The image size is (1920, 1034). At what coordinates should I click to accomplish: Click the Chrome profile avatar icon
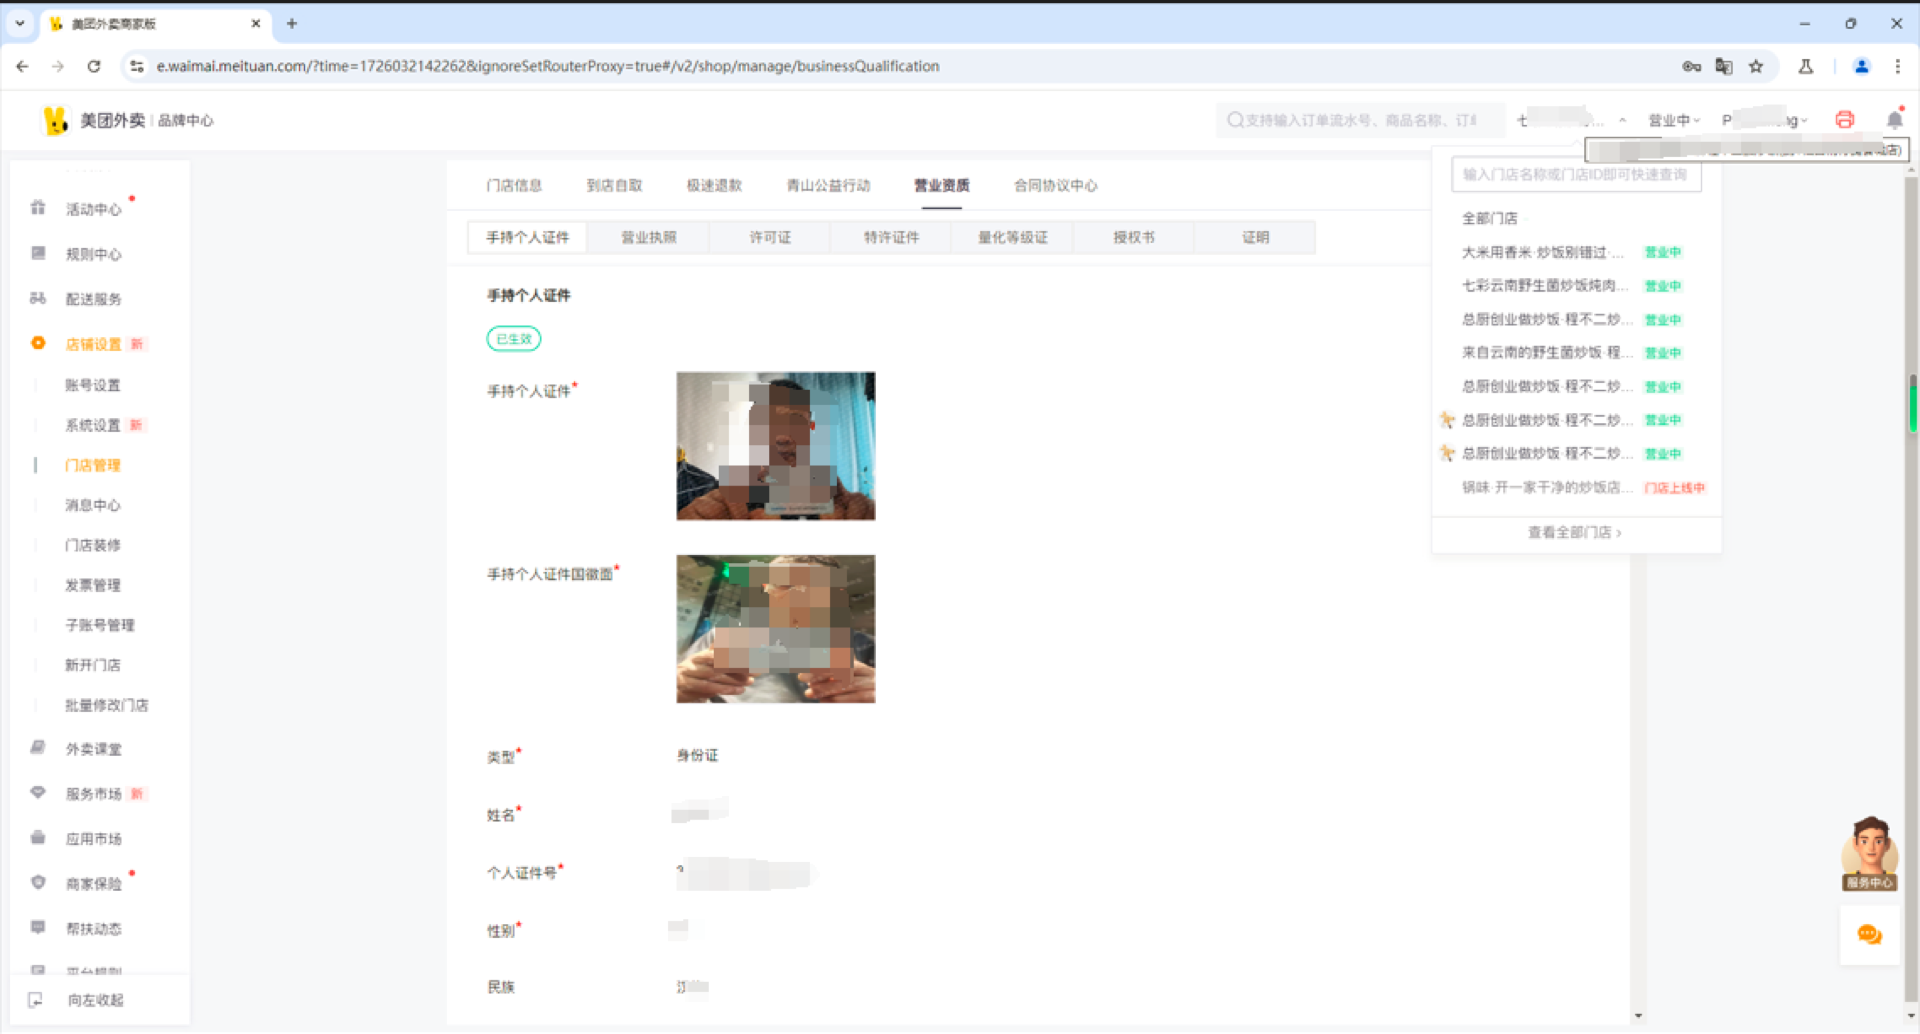tap(1861, 66)
